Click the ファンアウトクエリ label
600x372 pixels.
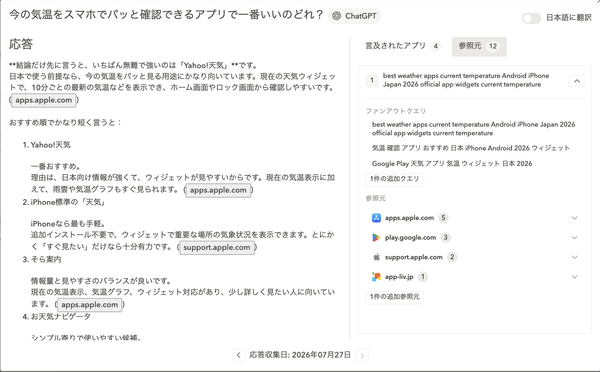[x=396, y=111]
